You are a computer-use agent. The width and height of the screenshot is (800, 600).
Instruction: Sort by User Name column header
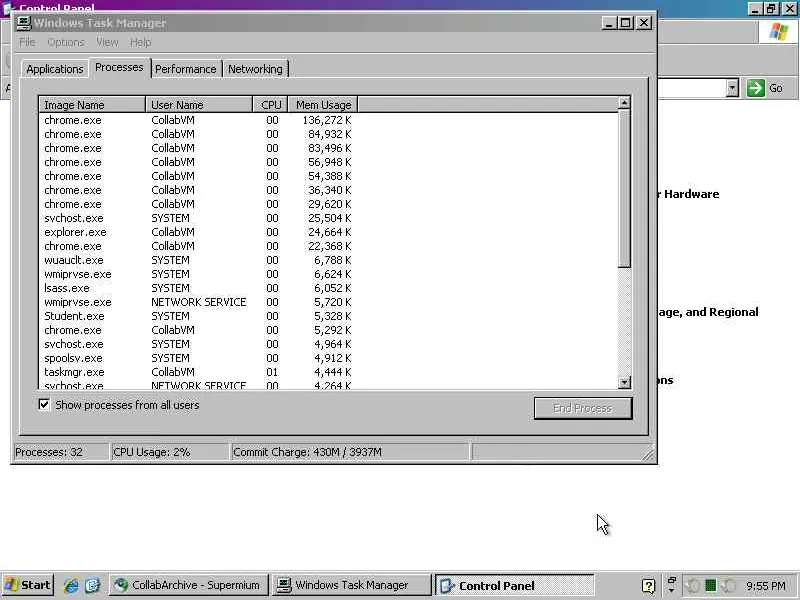199,105
